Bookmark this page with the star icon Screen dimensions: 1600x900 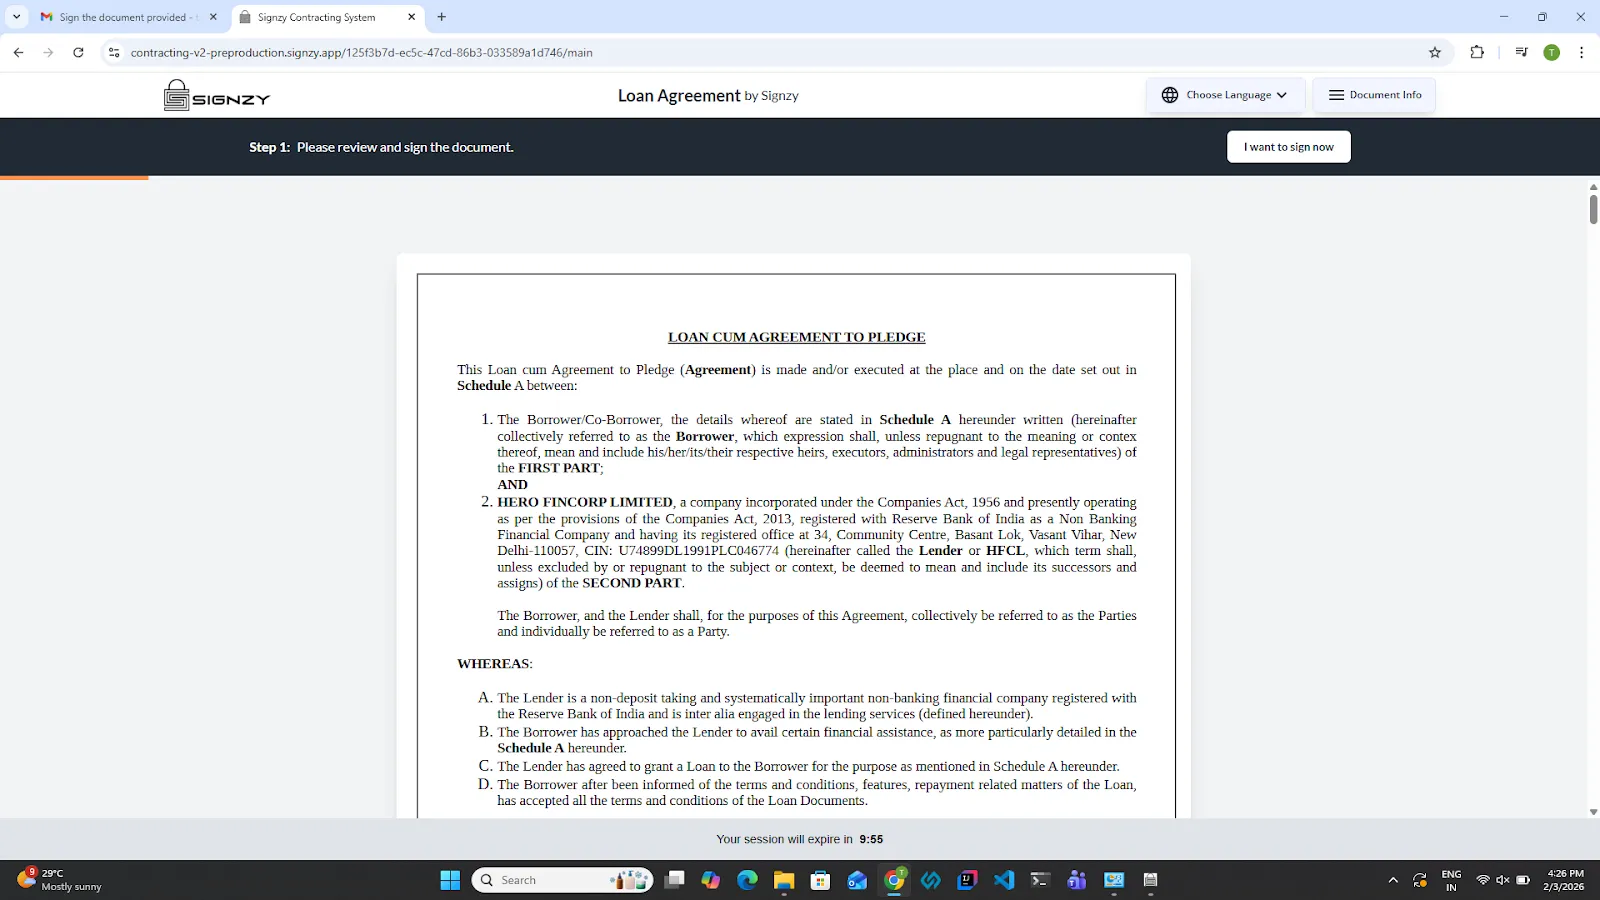1435,52
